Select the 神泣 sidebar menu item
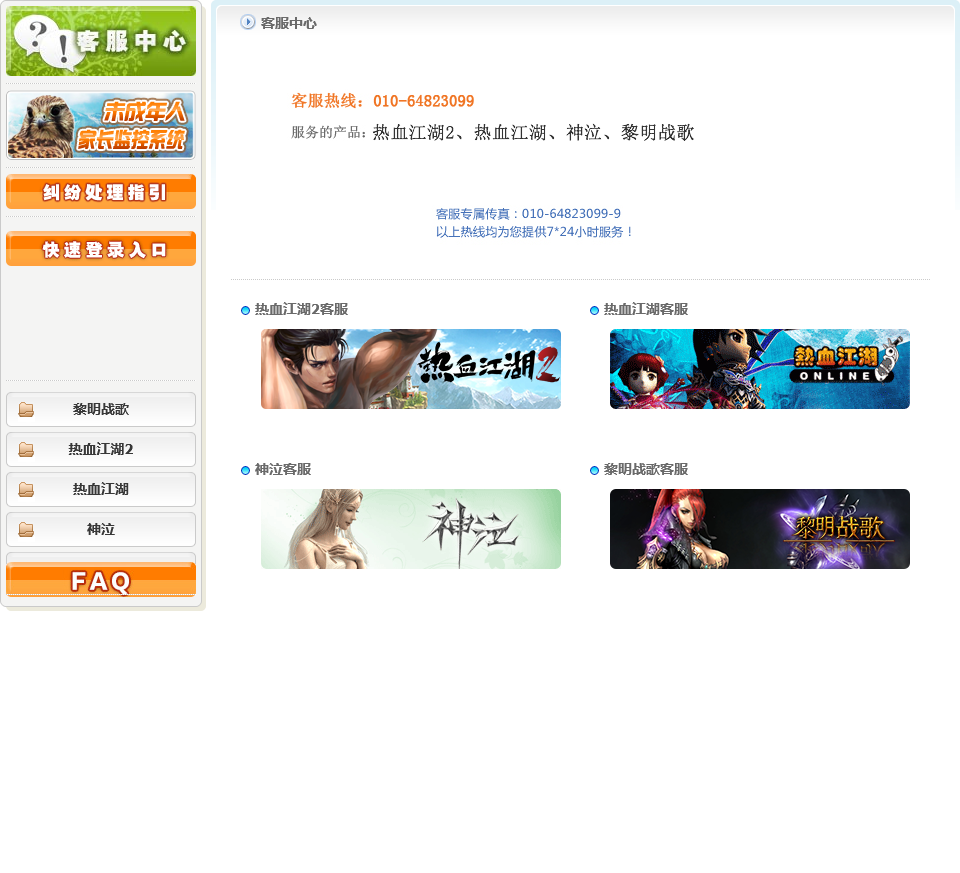 (101, 530)
